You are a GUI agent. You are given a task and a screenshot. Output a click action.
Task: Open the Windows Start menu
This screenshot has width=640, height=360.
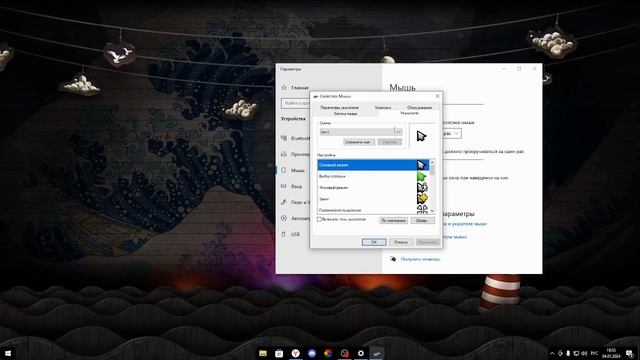(x=7, y=353)
